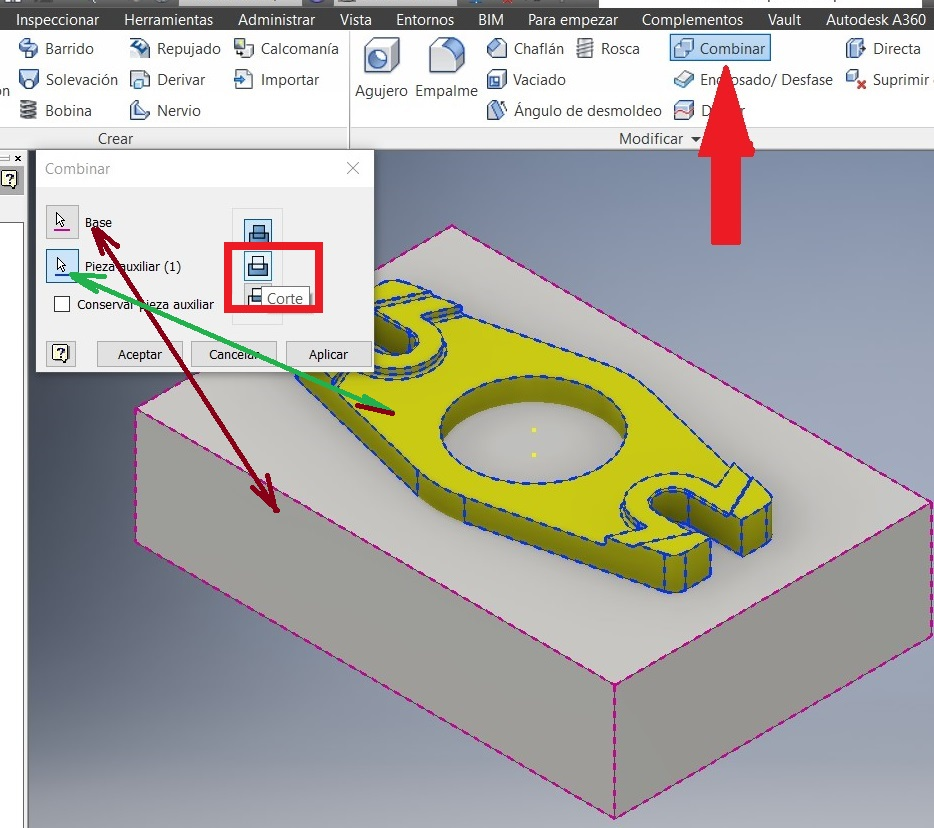Viewport: 934px width, 828px height.
Task: Activate the Combinar tool in the ribbon
Action: pos(720,48)
